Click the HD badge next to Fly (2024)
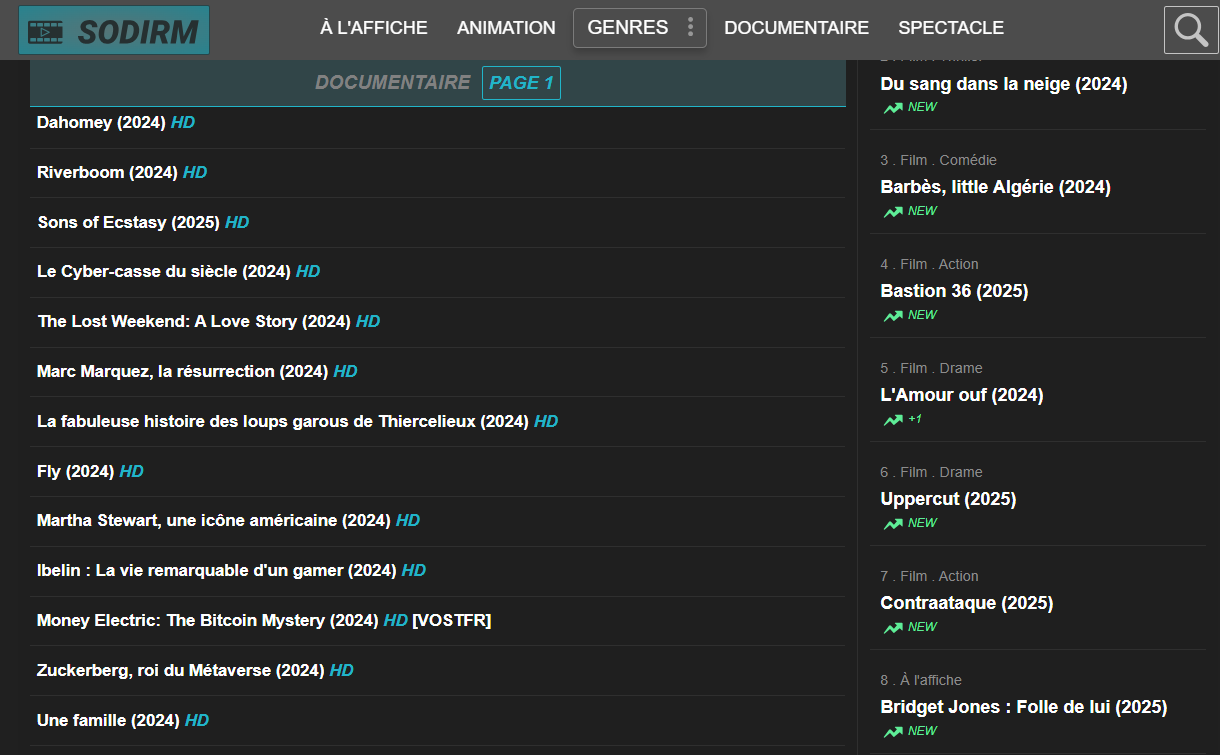 point(130,470)
